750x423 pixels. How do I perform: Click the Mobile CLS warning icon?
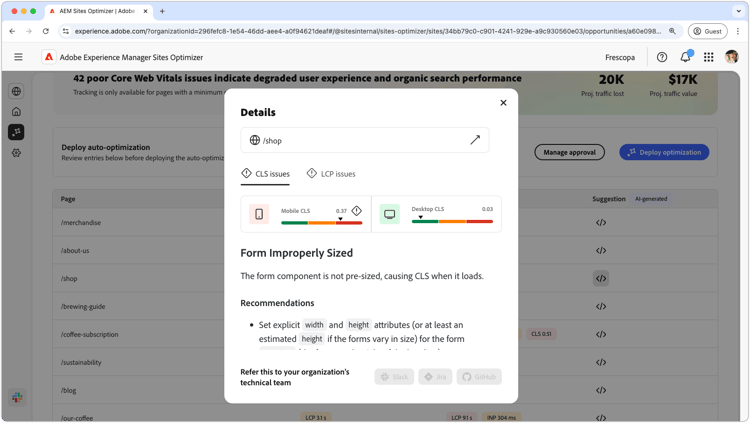coord(357,211)
